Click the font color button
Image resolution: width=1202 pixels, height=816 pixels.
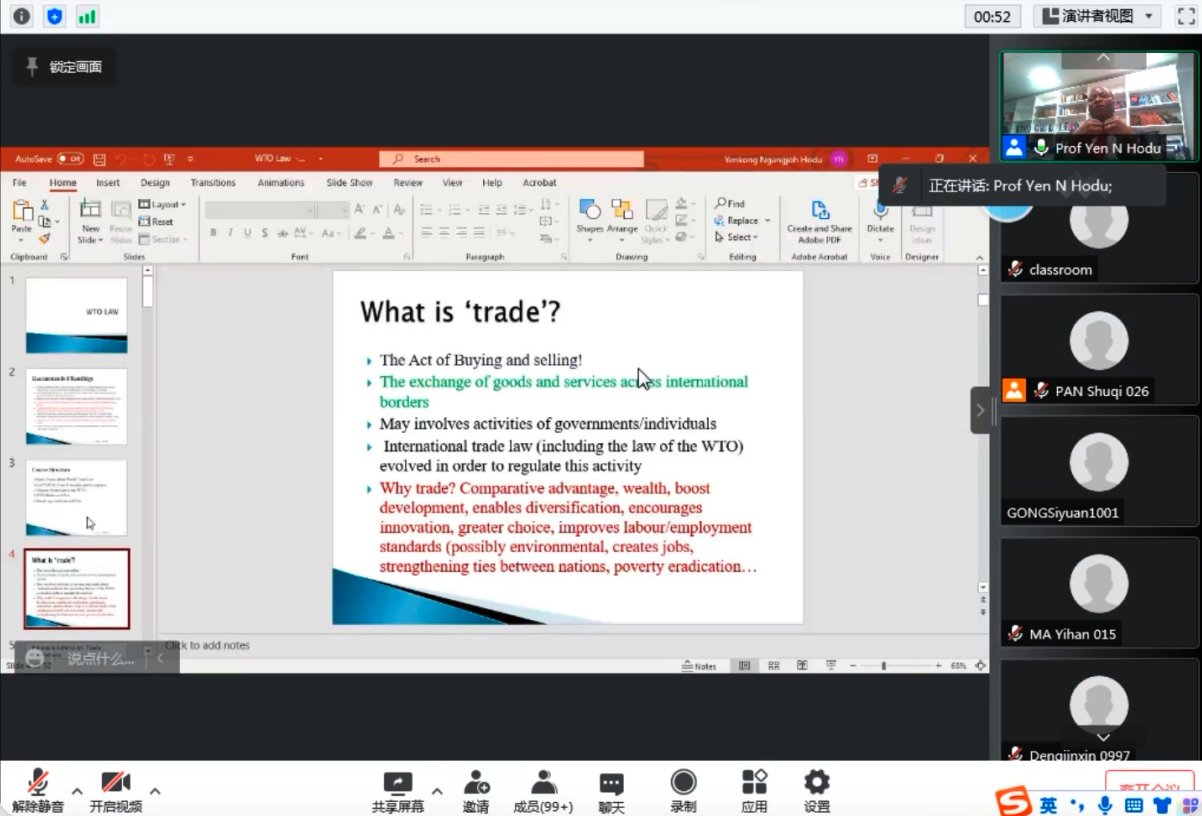[389, 233]
